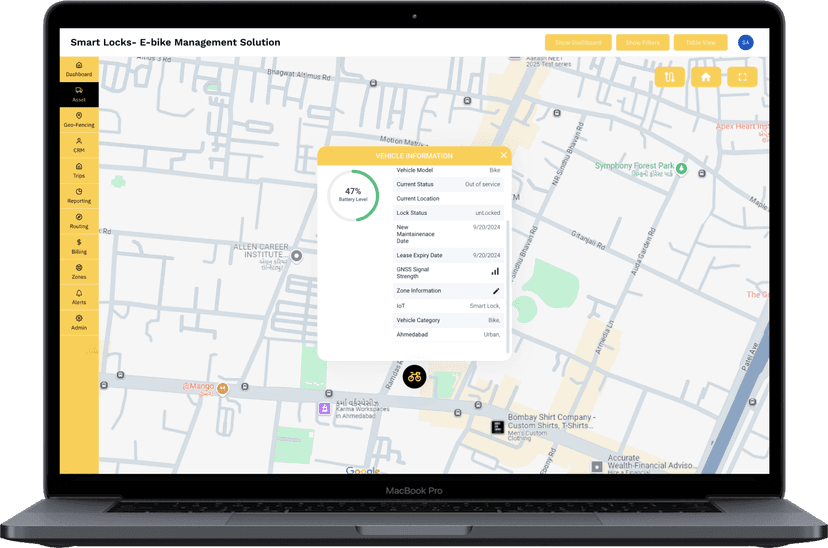Switch to Table View
828x548 pixels.
(x=701, y=43)
